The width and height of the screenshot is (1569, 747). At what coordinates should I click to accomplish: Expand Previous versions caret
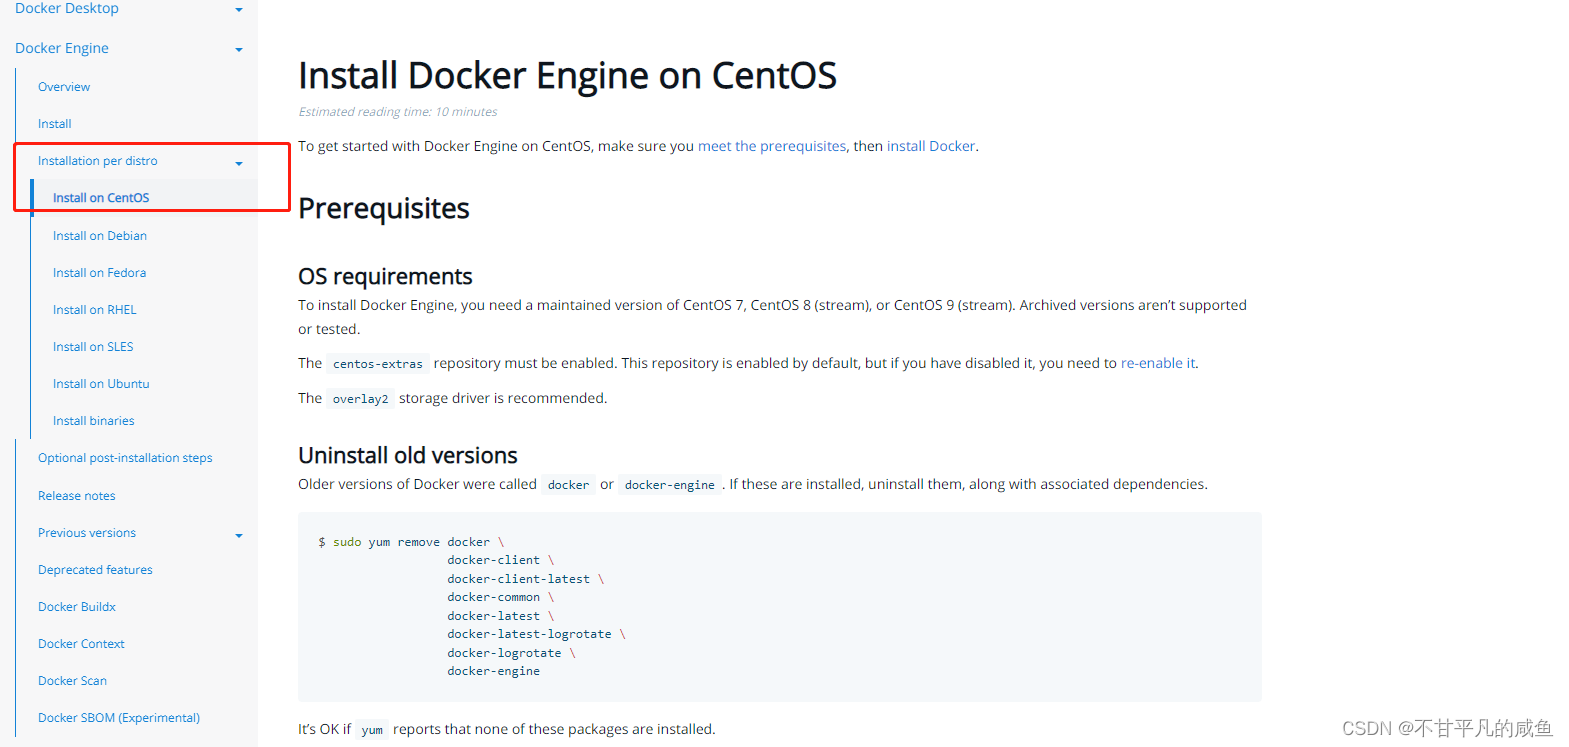(x=238, y=536)
